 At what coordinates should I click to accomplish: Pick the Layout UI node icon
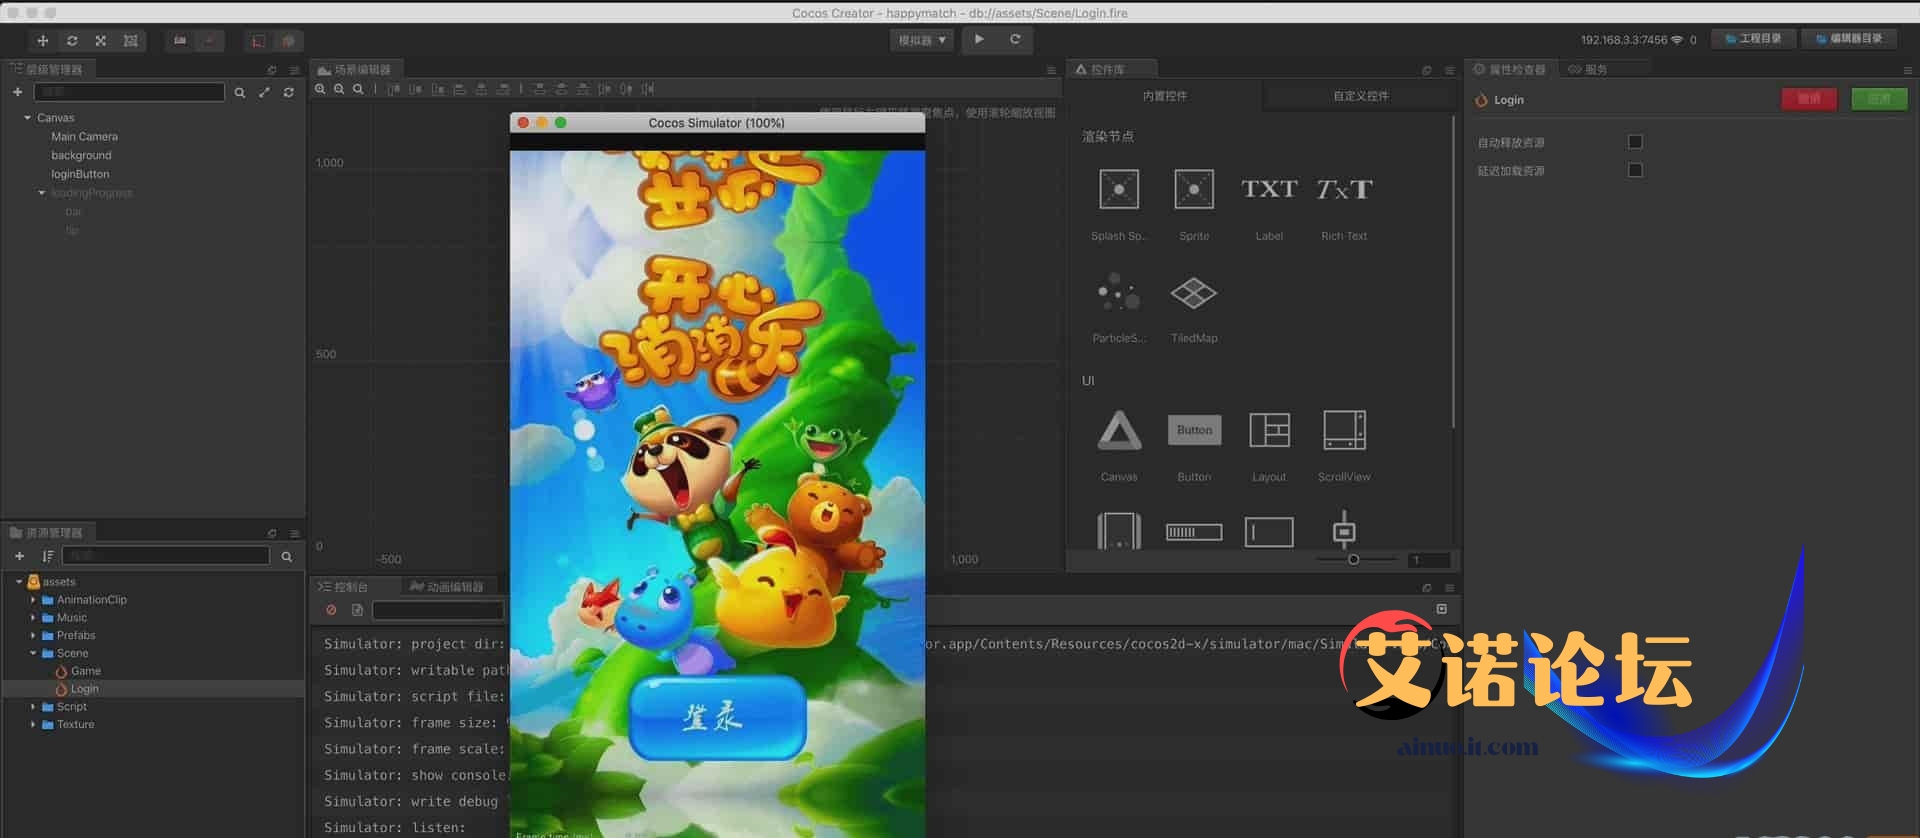pos(1269,431)
